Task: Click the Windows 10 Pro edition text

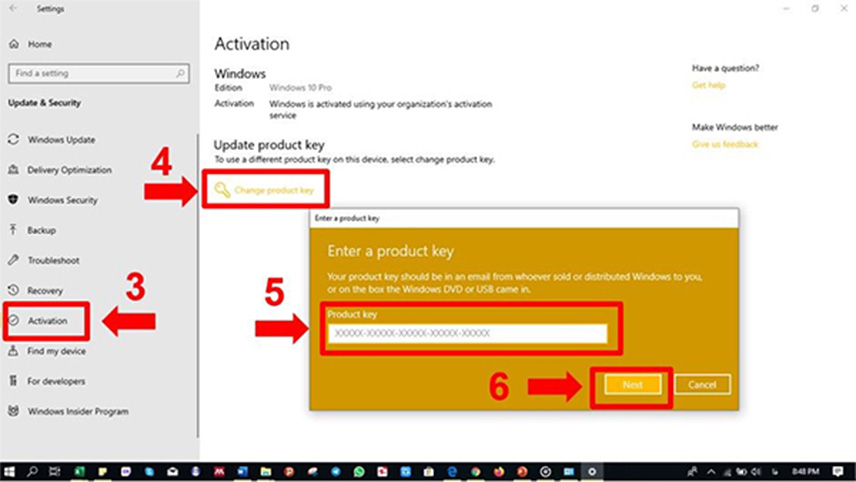Action: click(x=300, y=87)
